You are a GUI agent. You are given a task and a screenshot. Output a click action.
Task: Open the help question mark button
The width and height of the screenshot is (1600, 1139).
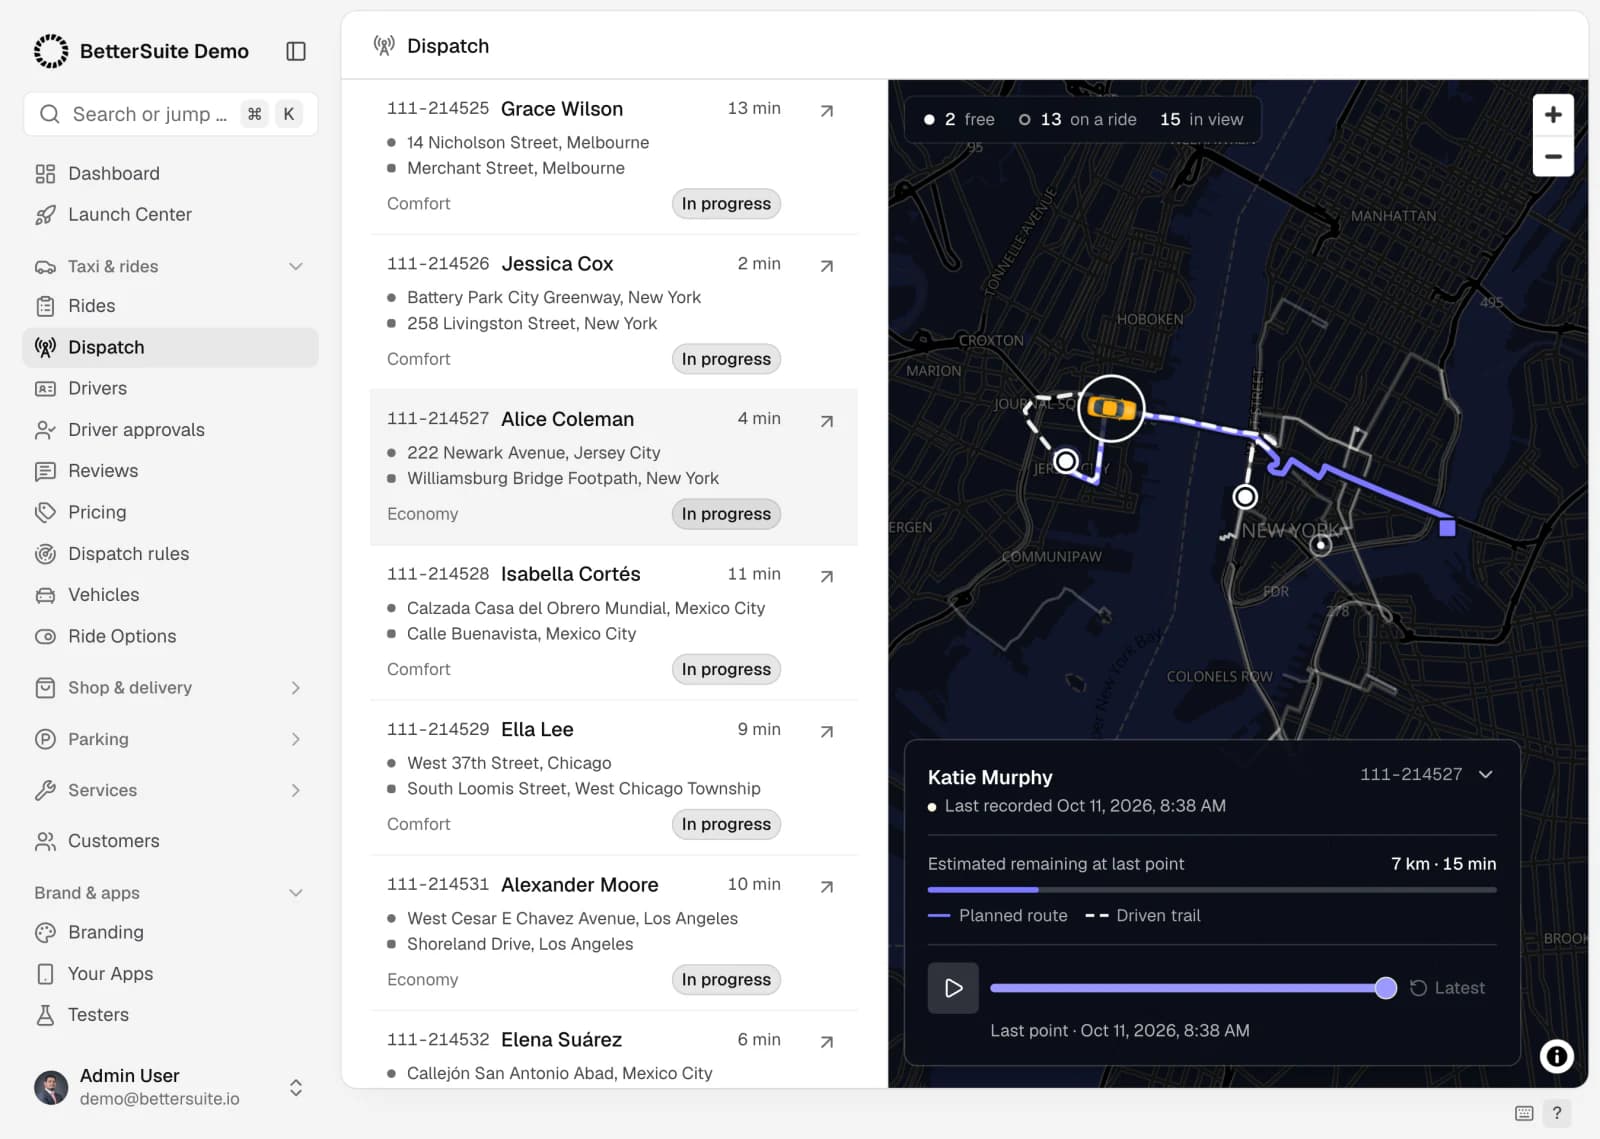pos(1557,1113)
